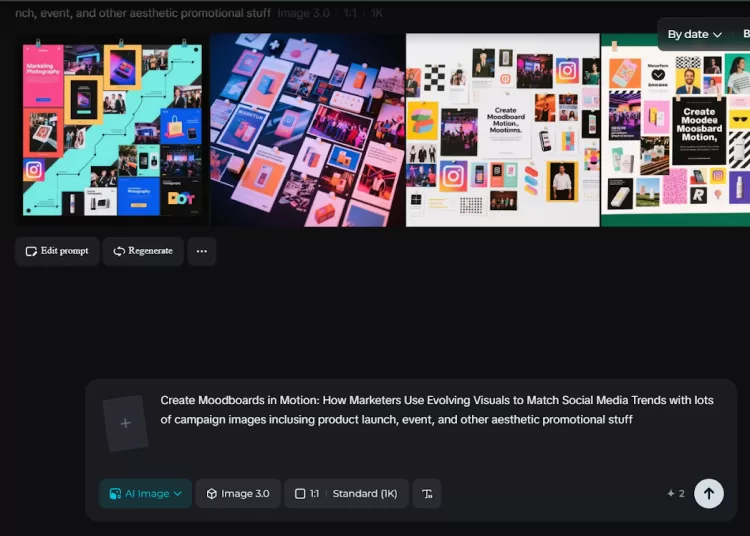Open third generated moodboard on white background

502,130
